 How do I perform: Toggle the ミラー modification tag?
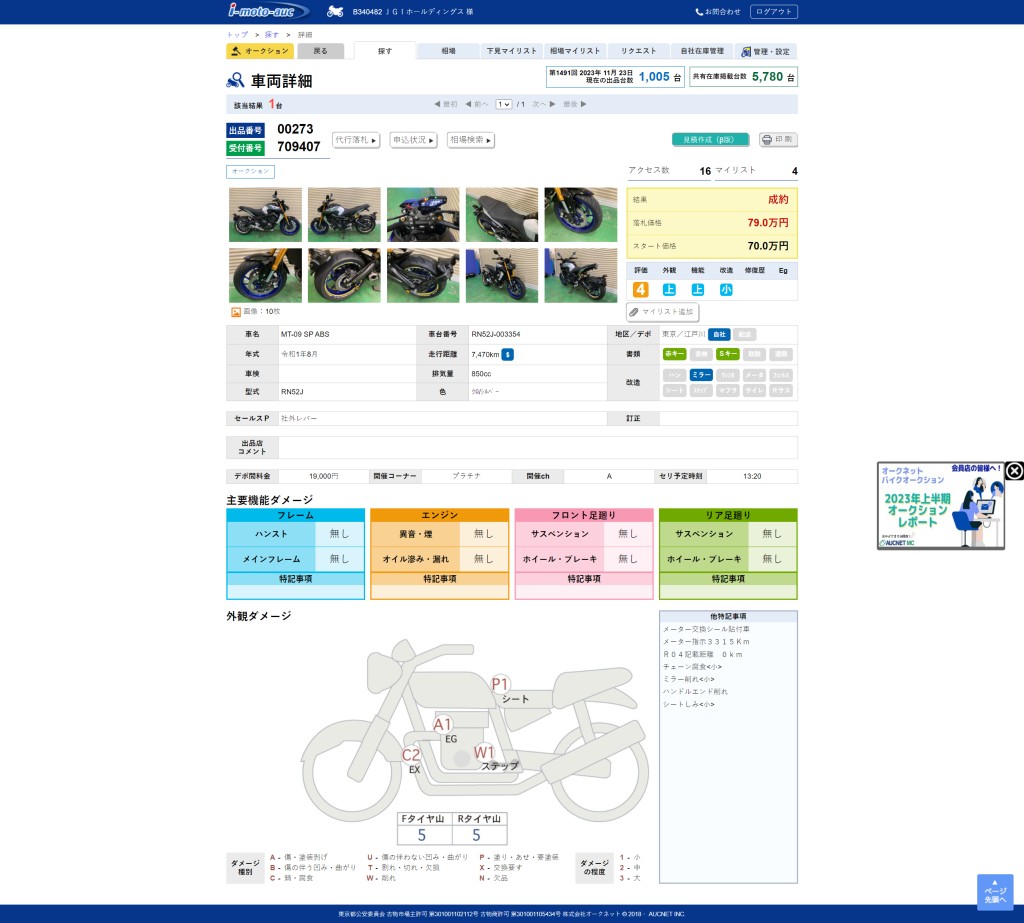[701, 374]
